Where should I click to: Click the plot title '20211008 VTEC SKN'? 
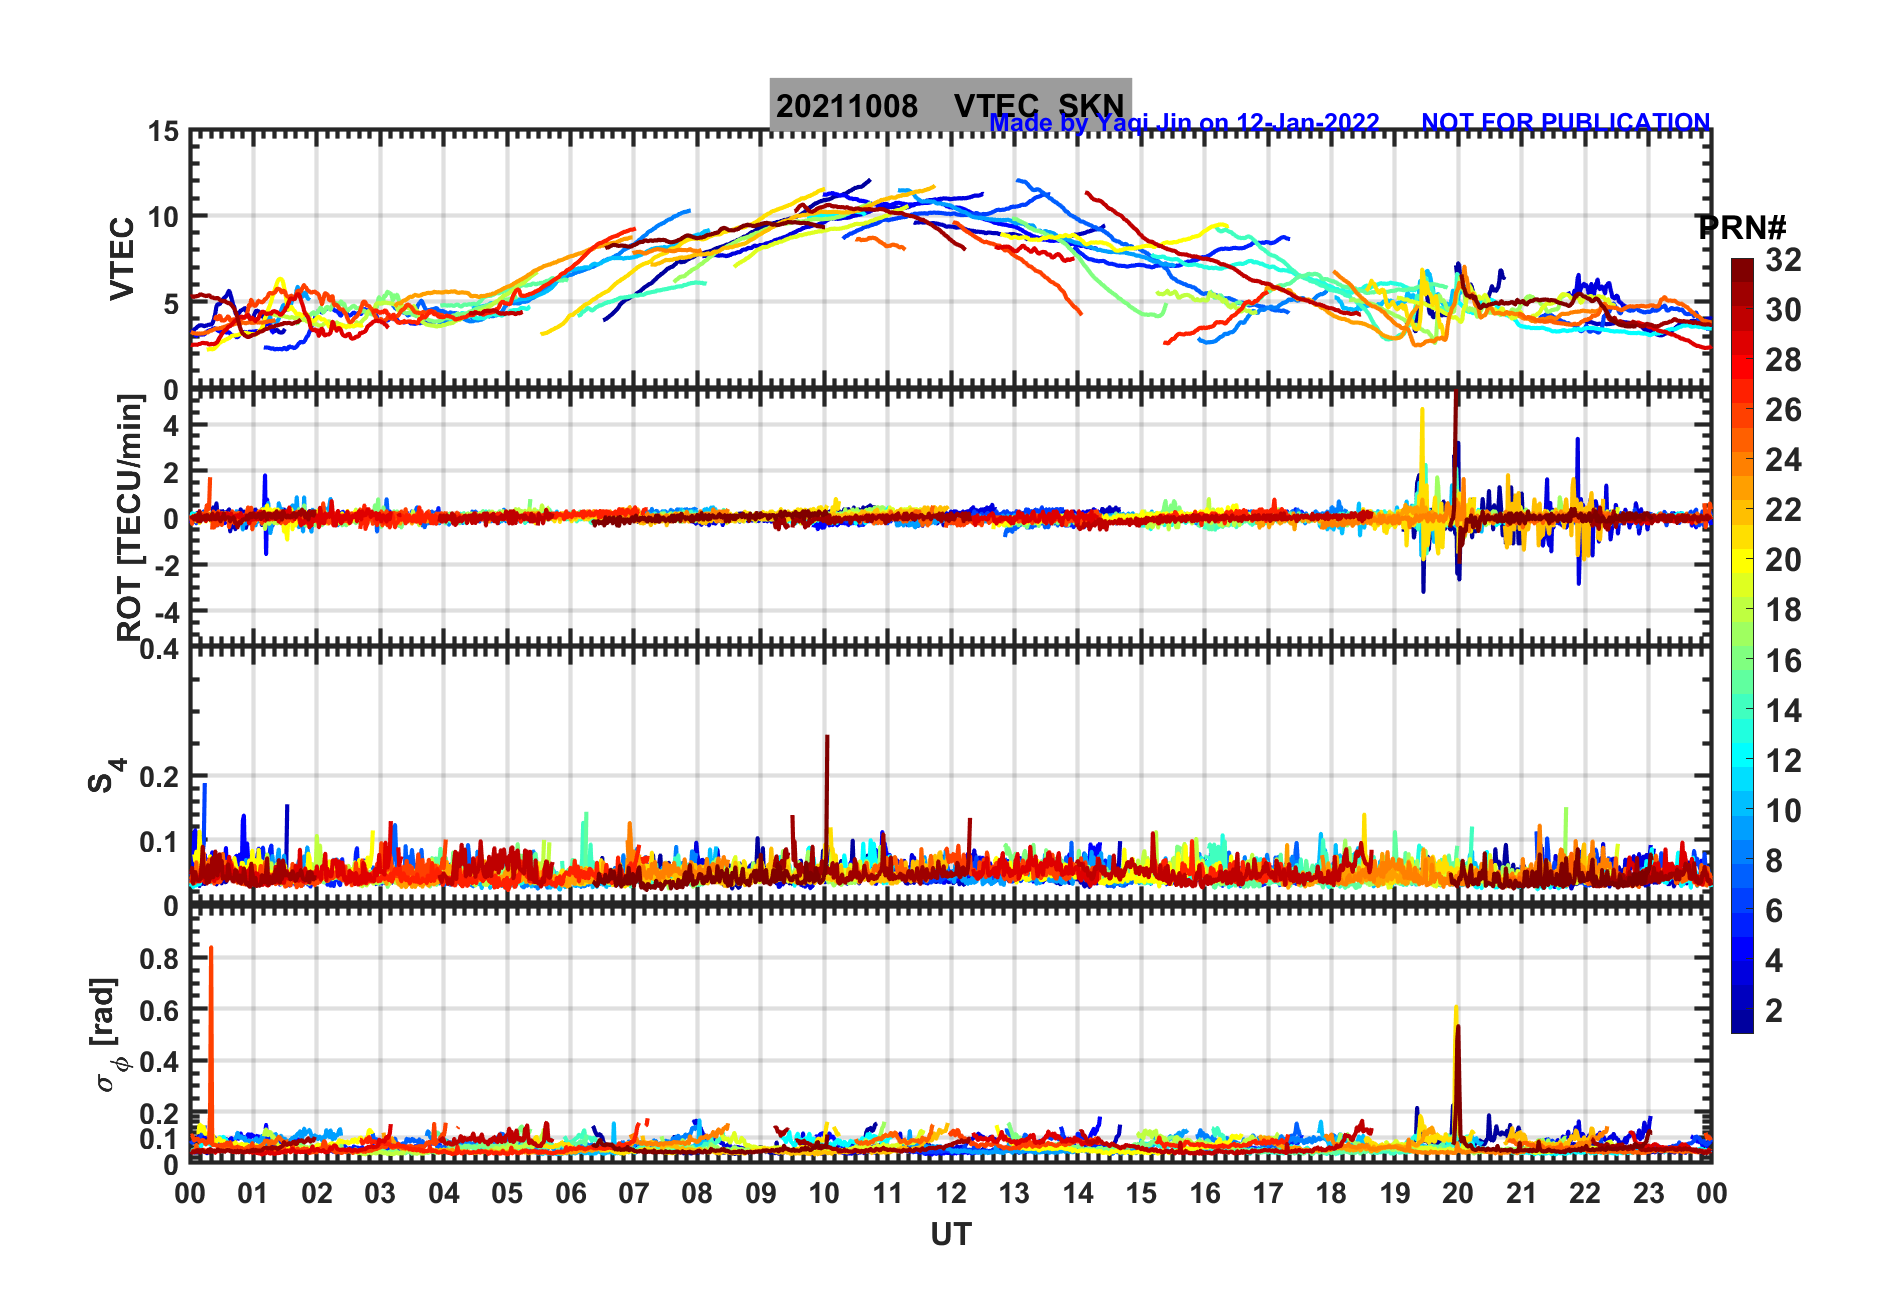tap(950, 105)
